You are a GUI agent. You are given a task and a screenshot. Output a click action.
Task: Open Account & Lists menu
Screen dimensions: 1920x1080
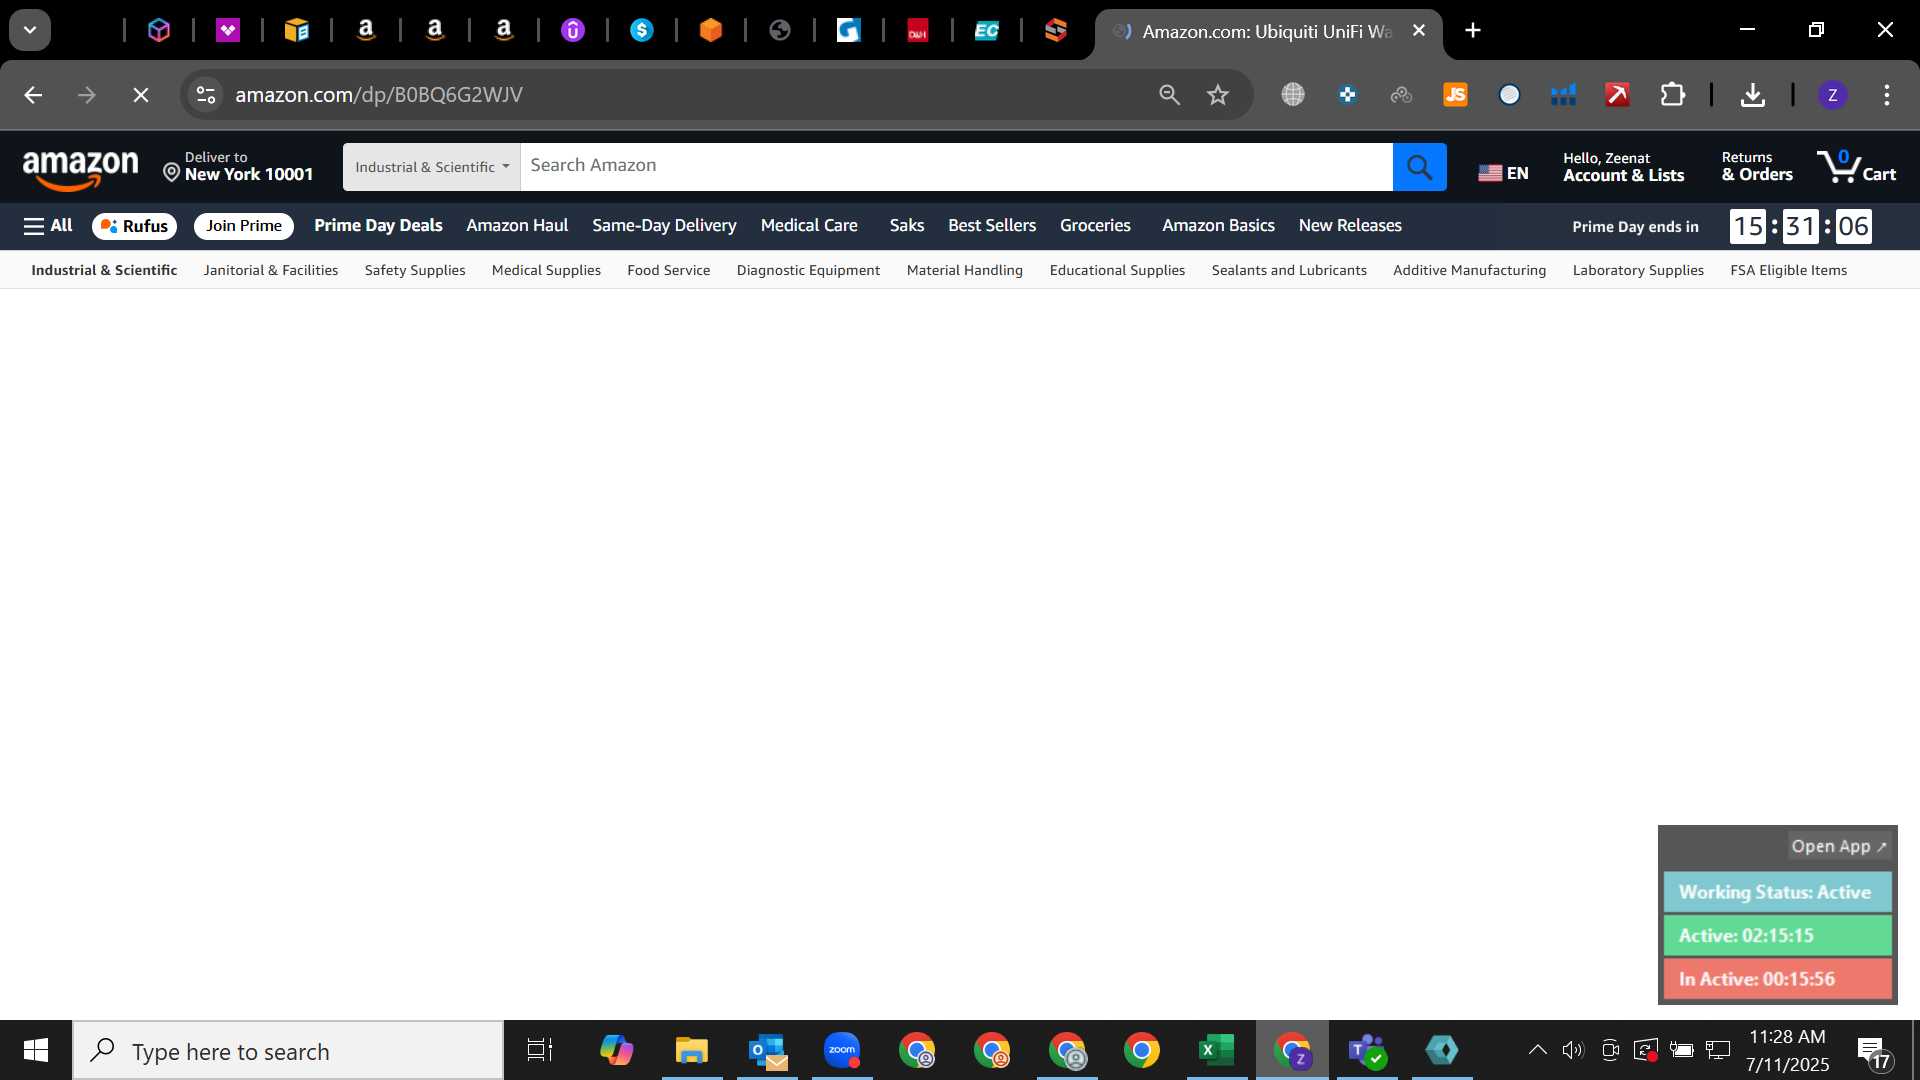click(x=1623, y=167)
